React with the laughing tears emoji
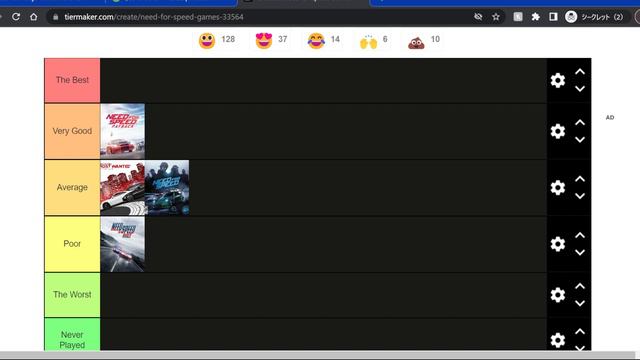640x360 pixels. (316, 41)
